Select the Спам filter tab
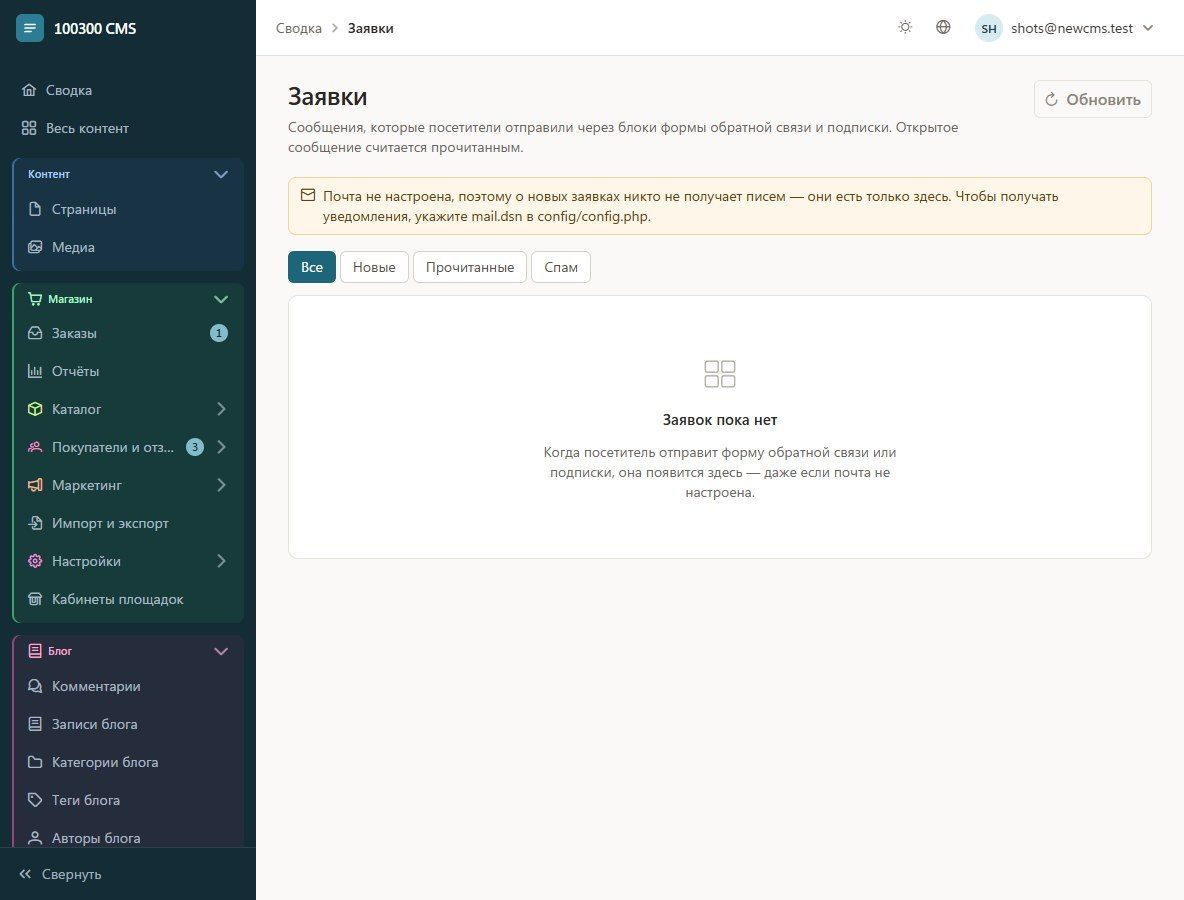This screenshot has width=1184, height=900. click(x=561, y=267)
